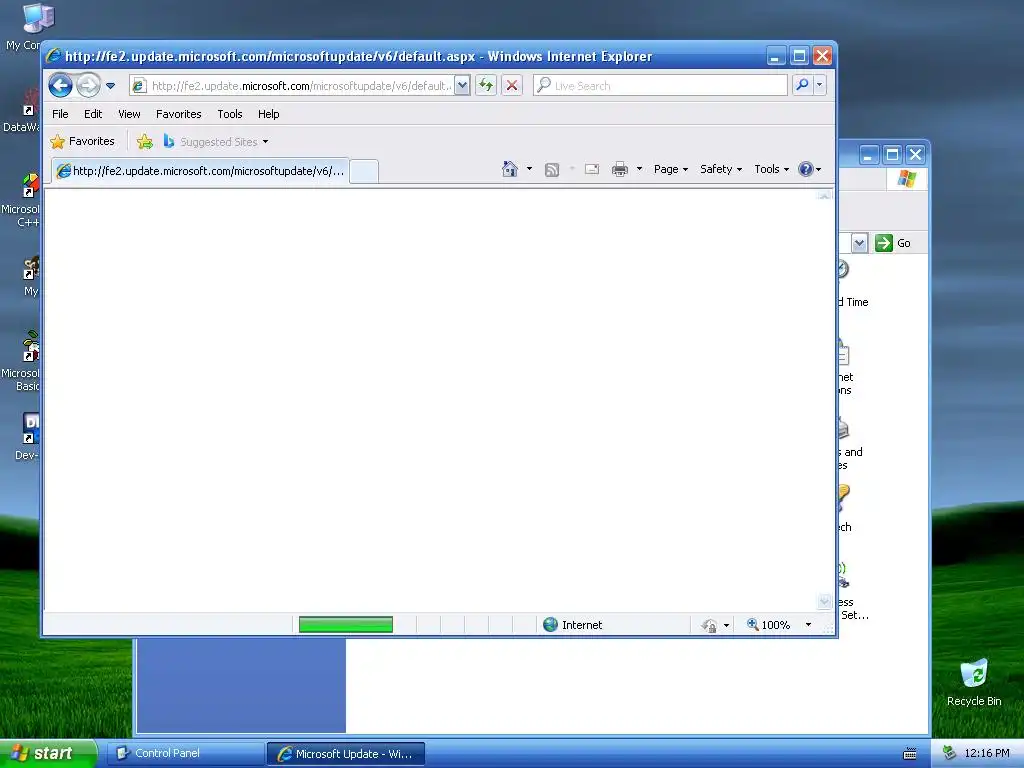This screenshot has width=1024, height=768.
Task: Click the Start button
Action: [x=48, y=753]
